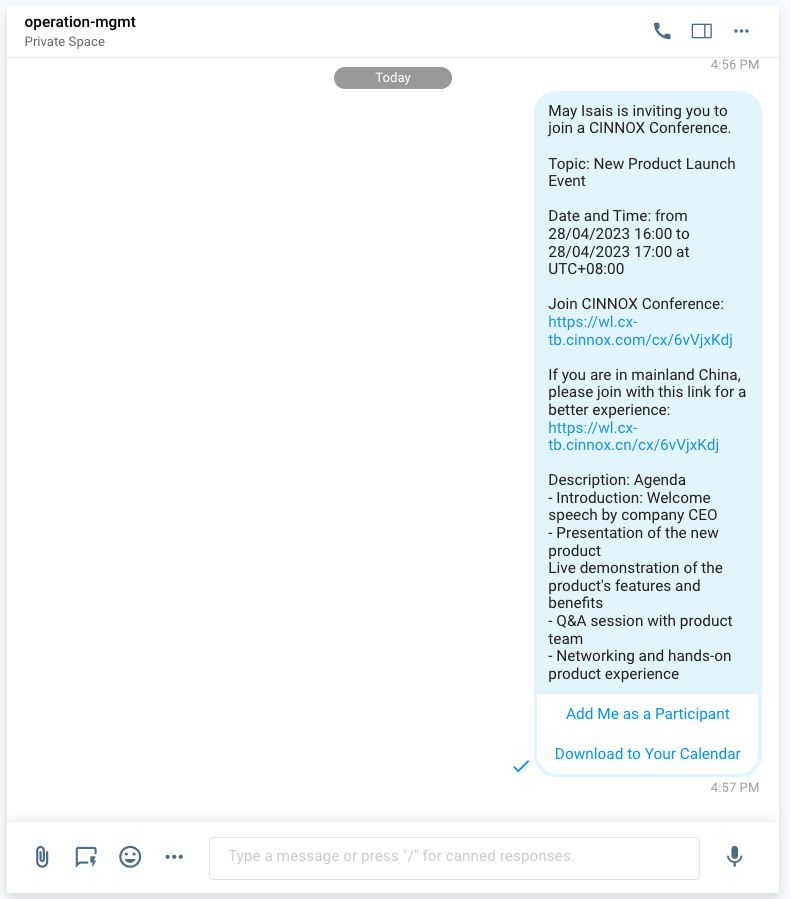This screenshot has width=791, height=899.
Task: Record a voice message with microphone icon
Action: pos(734,857)
